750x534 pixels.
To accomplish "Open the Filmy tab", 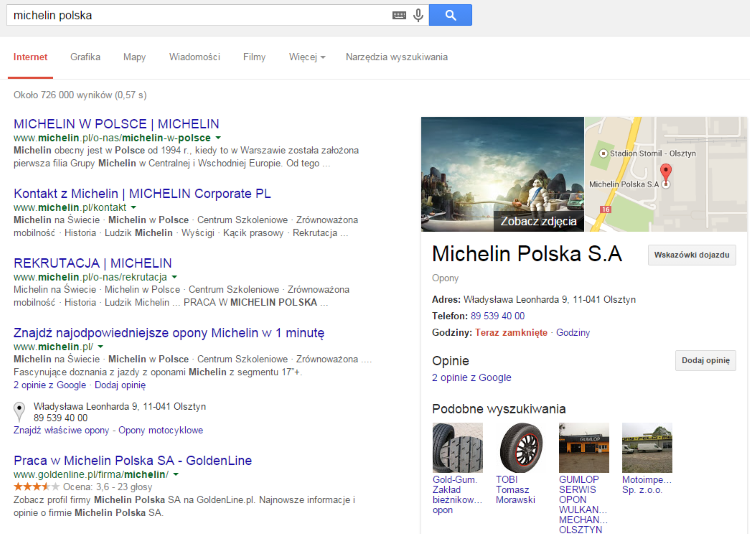I will pos(254,57).
